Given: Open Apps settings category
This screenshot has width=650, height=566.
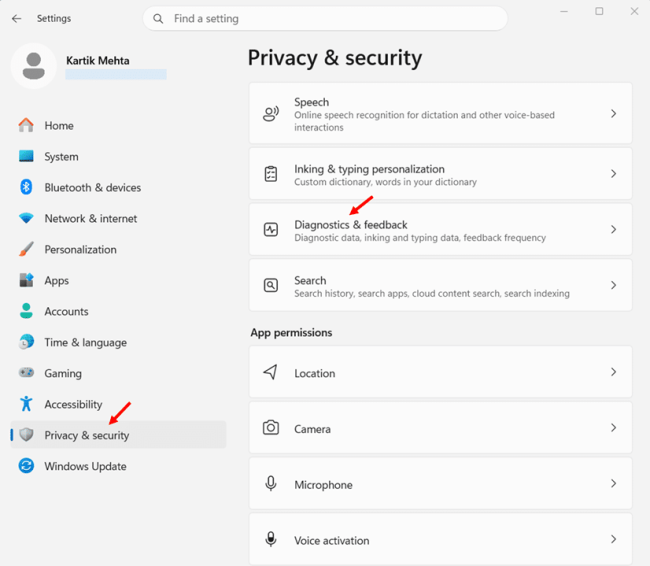Looking at the screenshot, I should [x=57, y=281].
